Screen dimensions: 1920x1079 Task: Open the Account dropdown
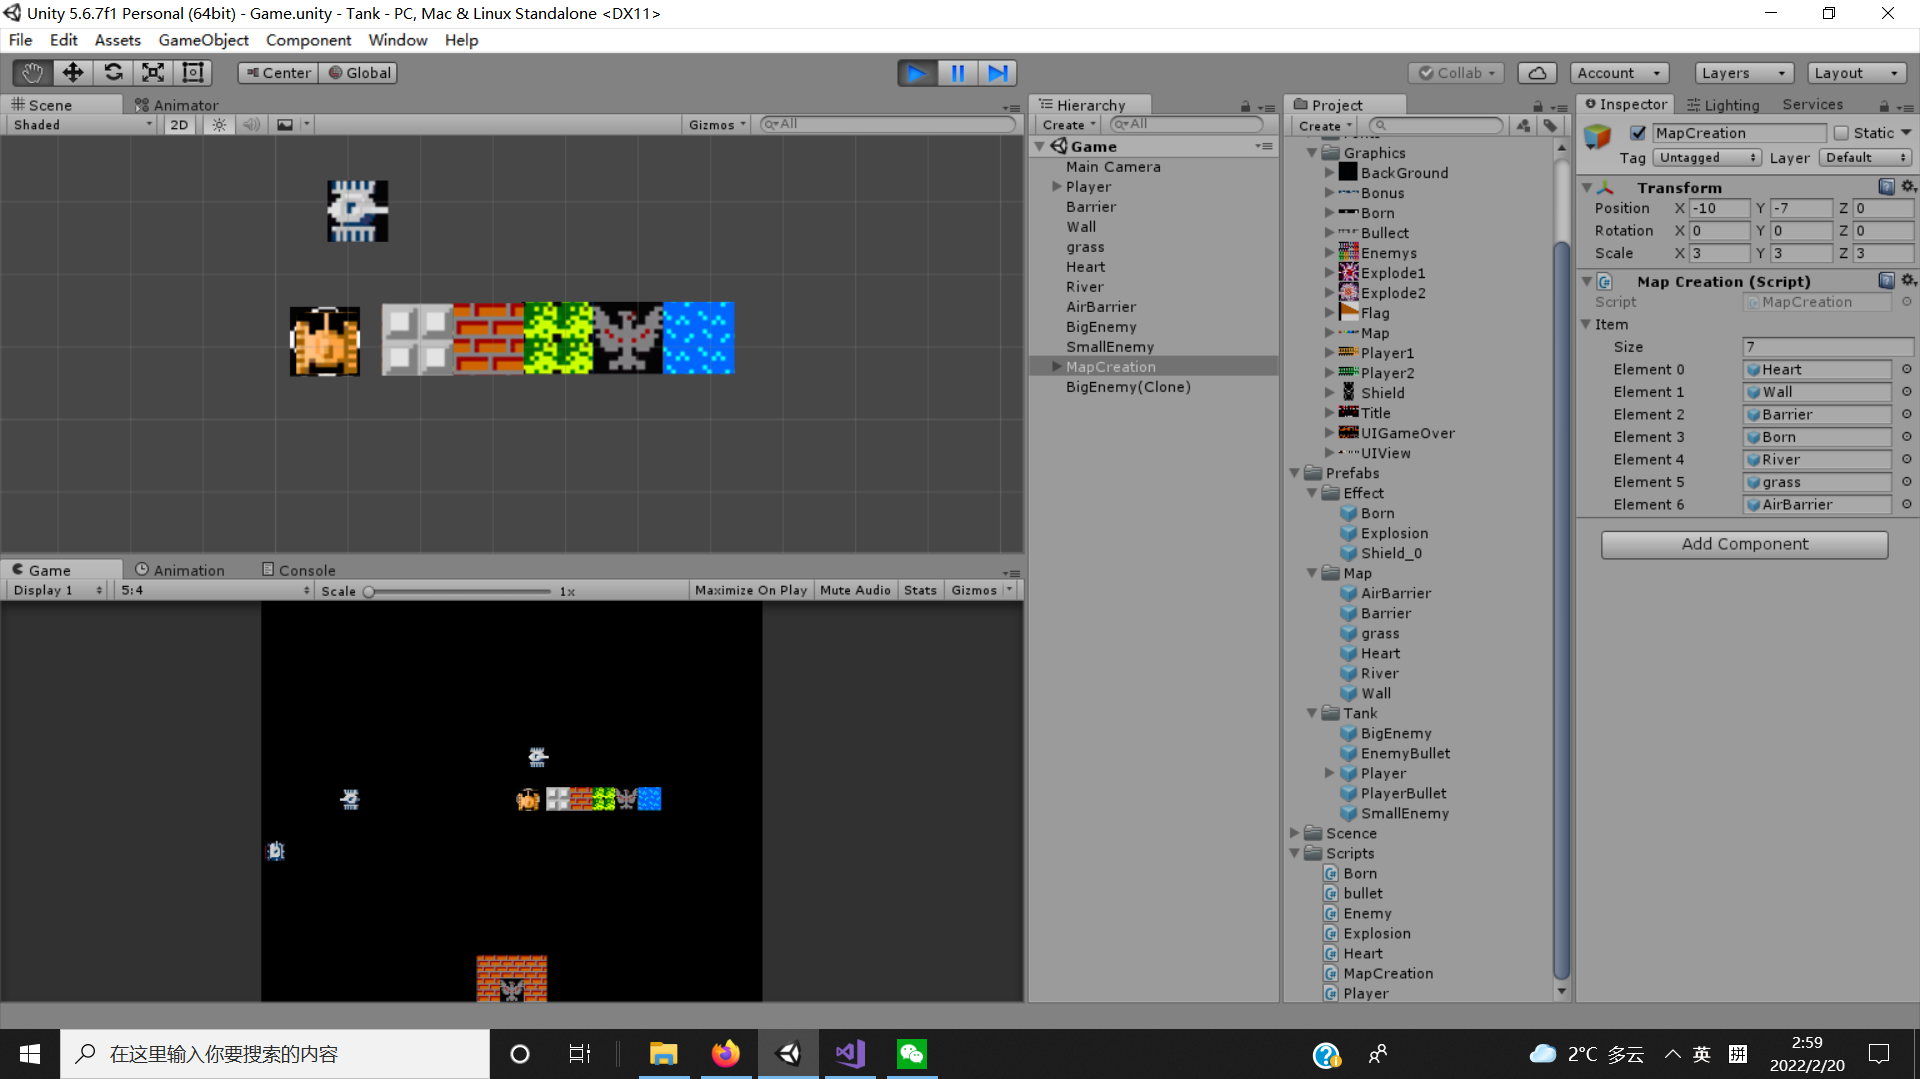[x=1620, y=73]
